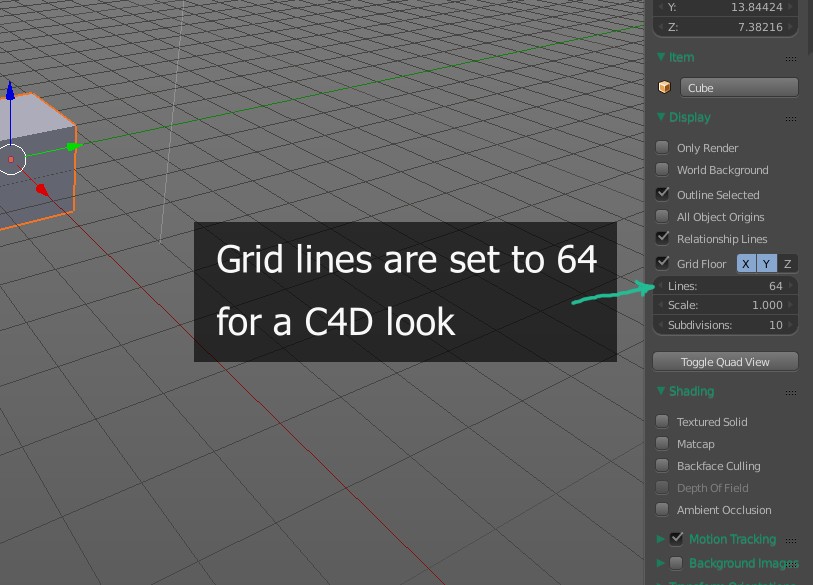The image size is (813, 585).
Task: Click the blue Z-axis manipulator arrow
Action: pyautogui.click(x=11, y=92)
